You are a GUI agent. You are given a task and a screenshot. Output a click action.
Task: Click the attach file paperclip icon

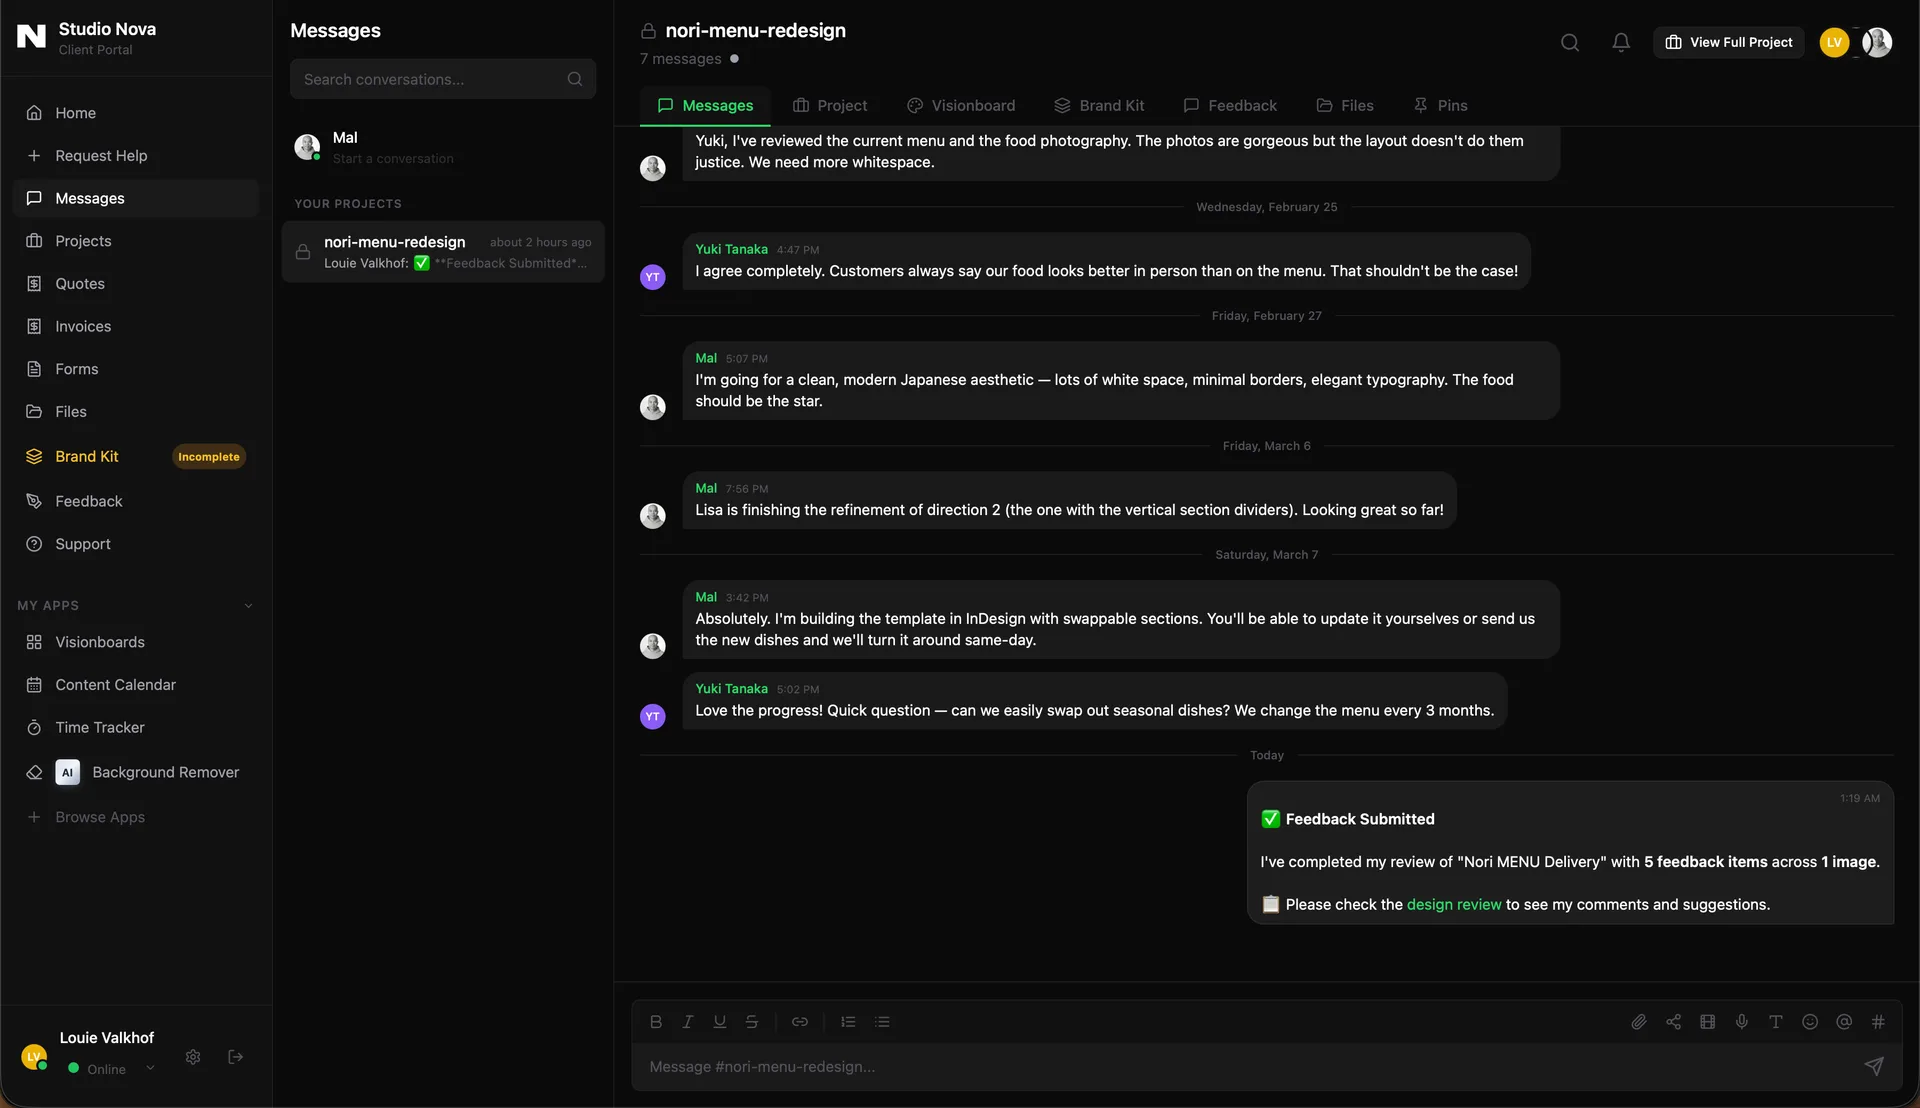click(x=1639, y=1022)
